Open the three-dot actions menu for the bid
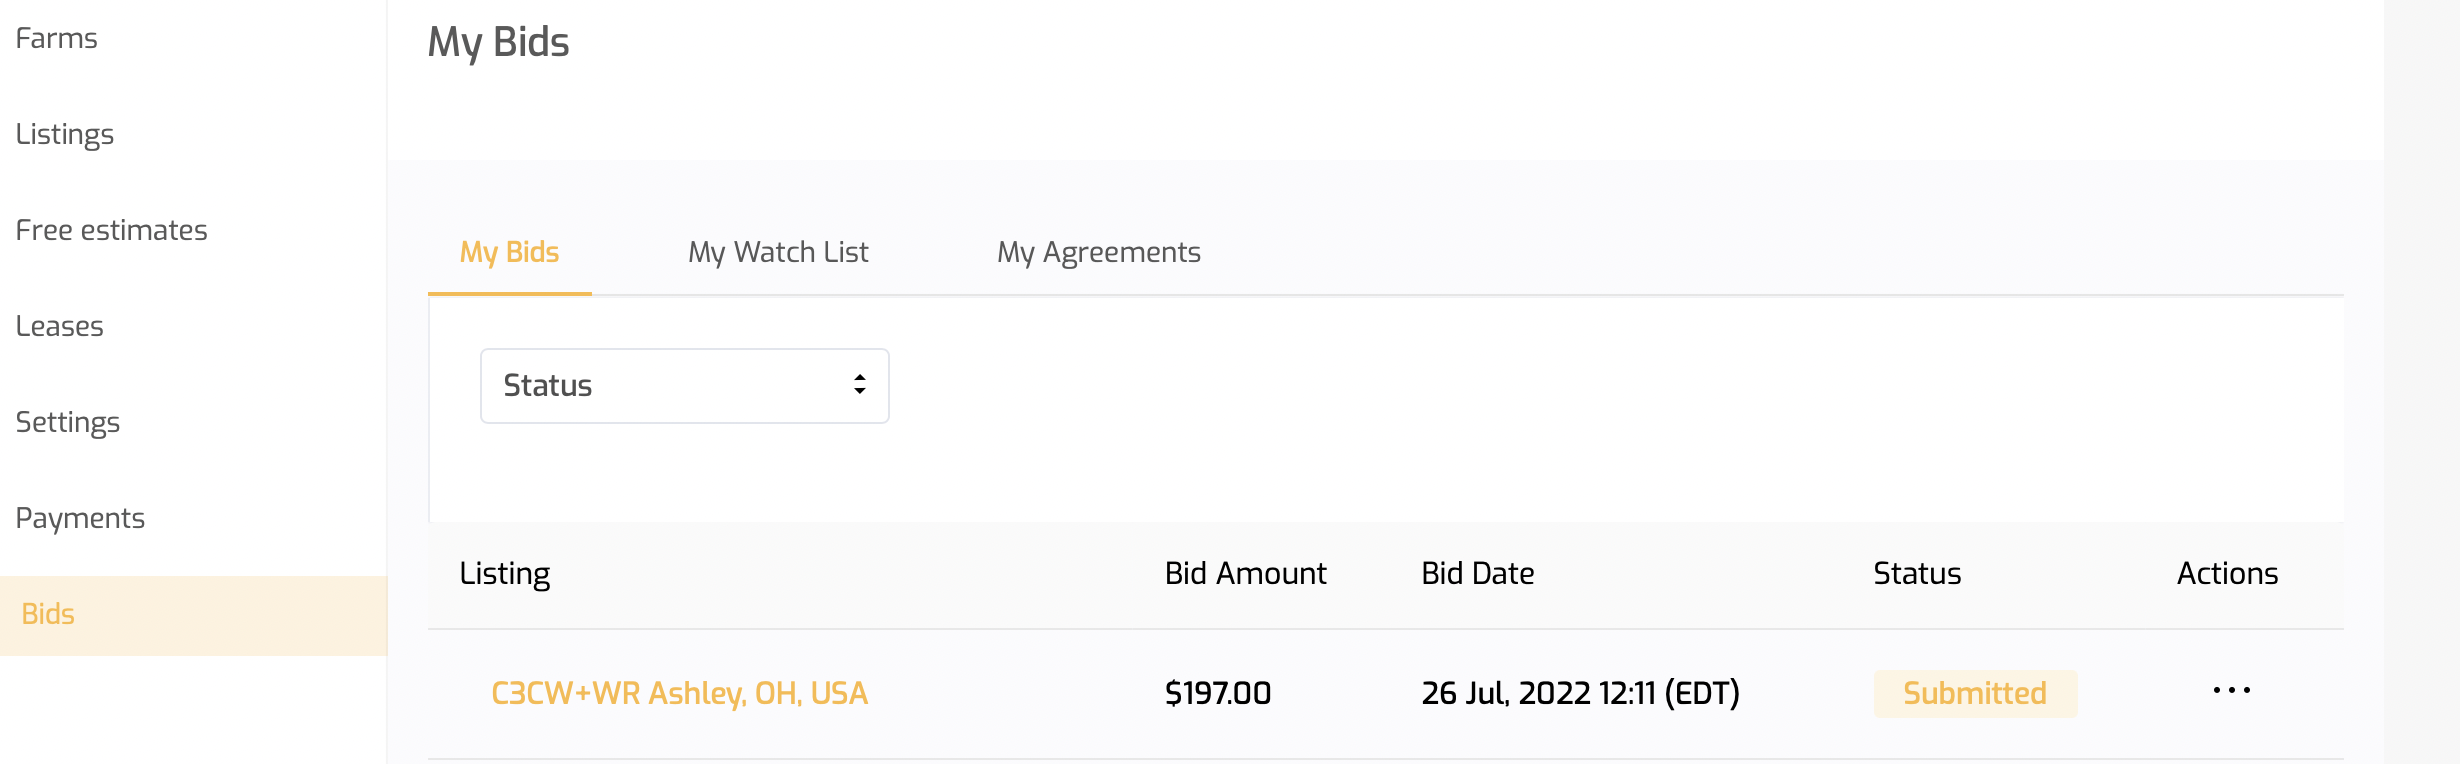The width and height of the screenshot is (2460, 764). click(x=2231, y=691)
